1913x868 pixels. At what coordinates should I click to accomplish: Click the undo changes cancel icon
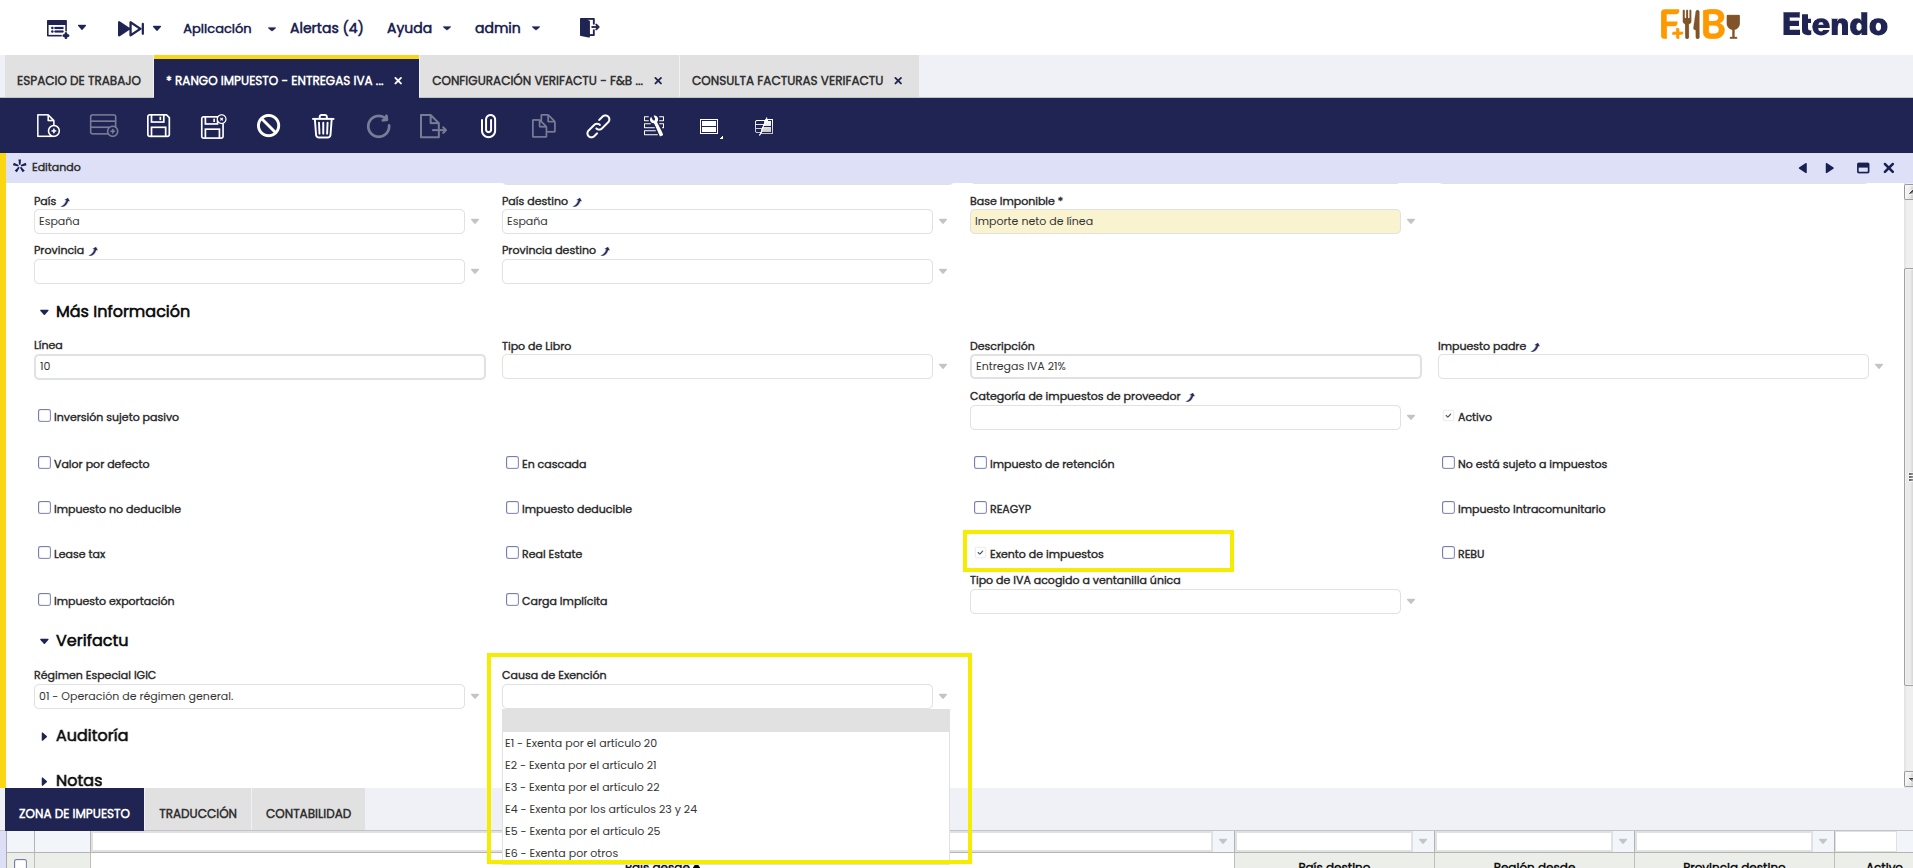coord(268,126)
